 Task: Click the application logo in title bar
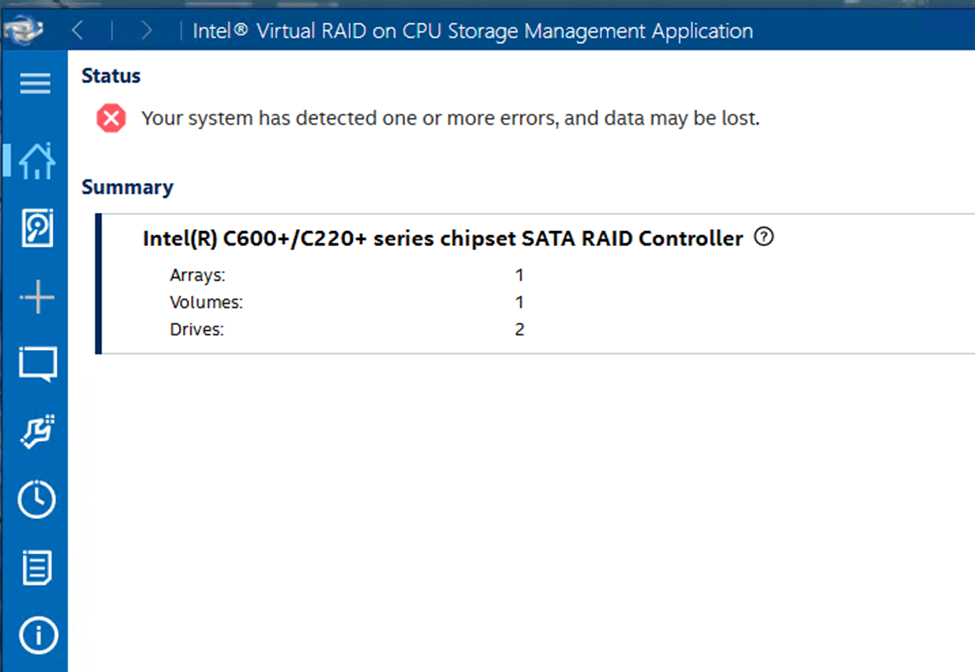point(22,29)
